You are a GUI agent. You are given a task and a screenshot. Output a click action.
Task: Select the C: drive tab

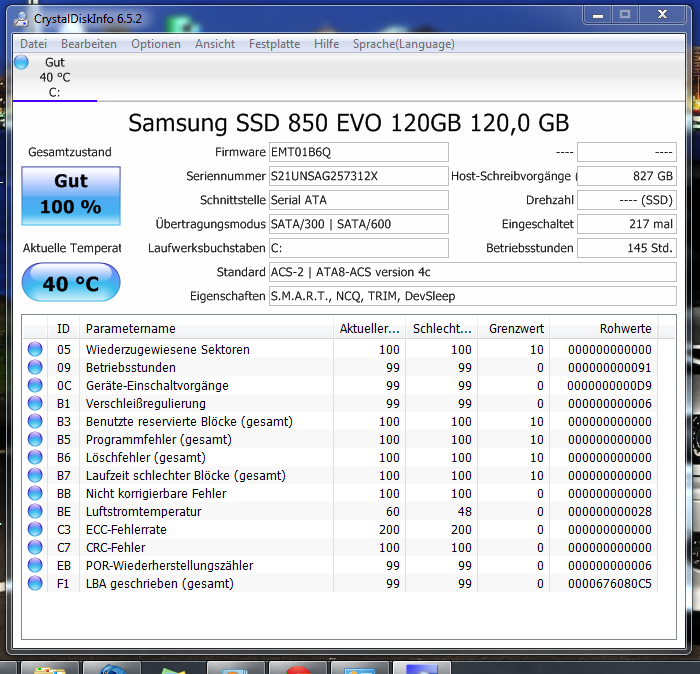(x=54, y=77)
